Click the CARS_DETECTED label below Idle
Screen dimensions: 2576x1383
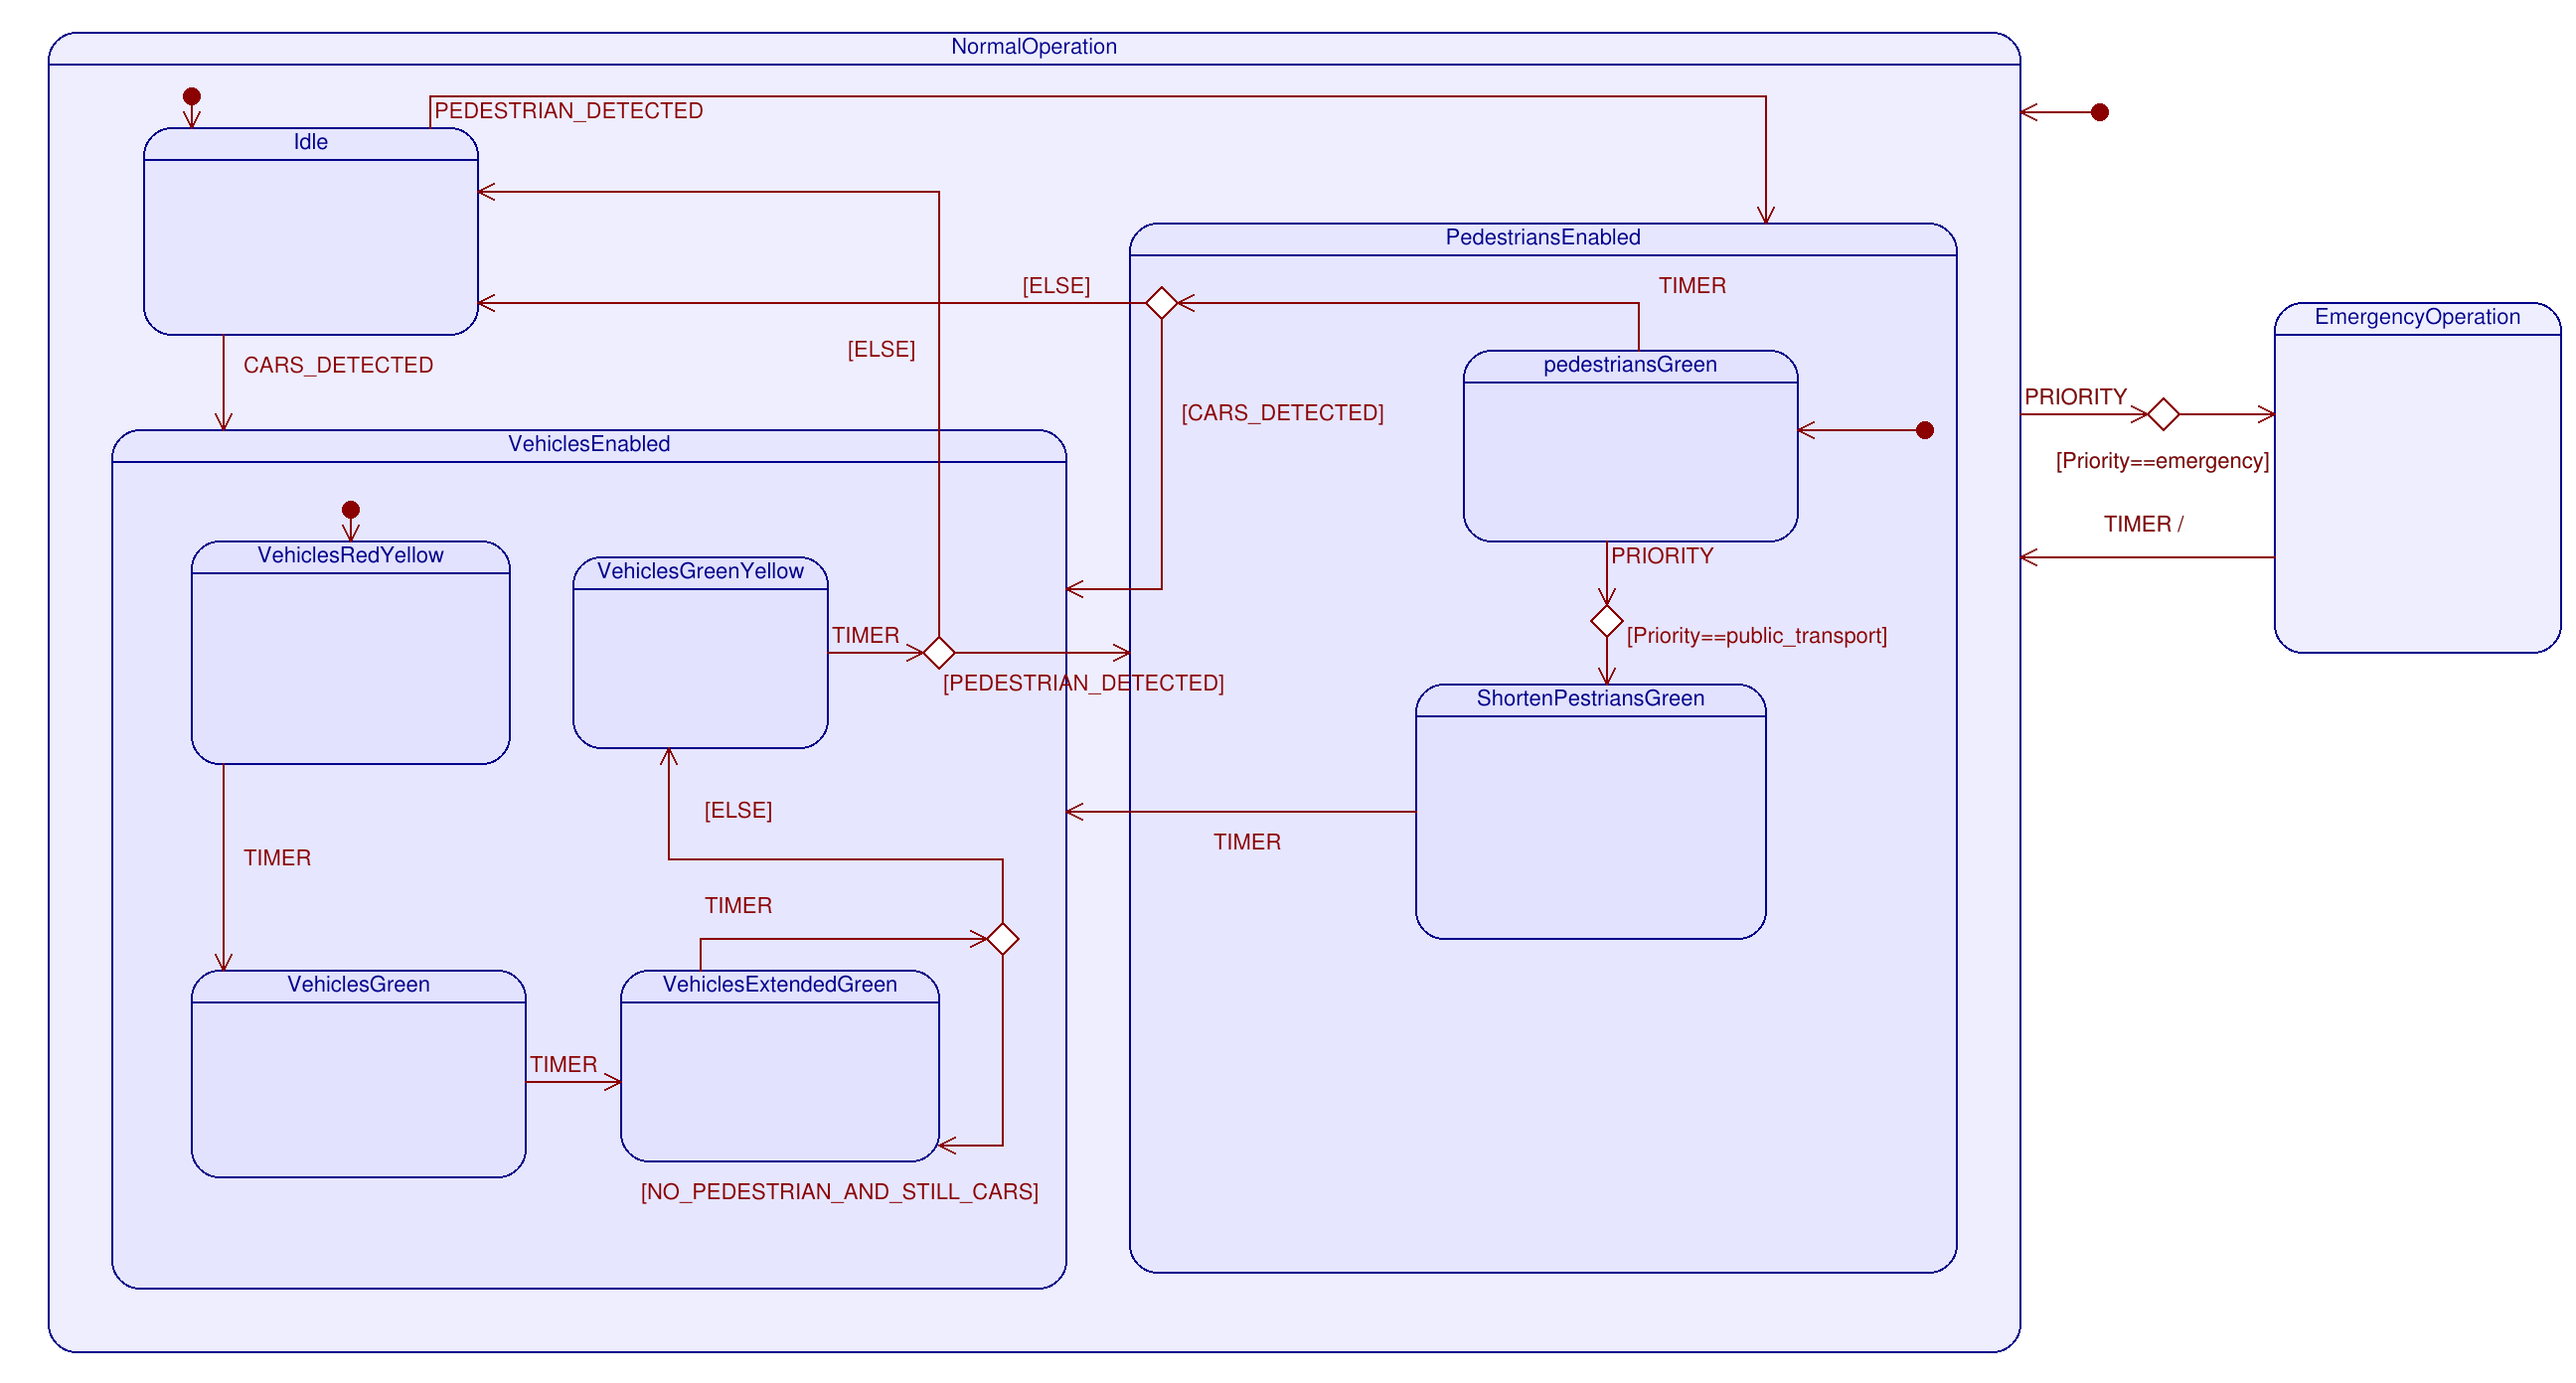click(x=338, y=366)
